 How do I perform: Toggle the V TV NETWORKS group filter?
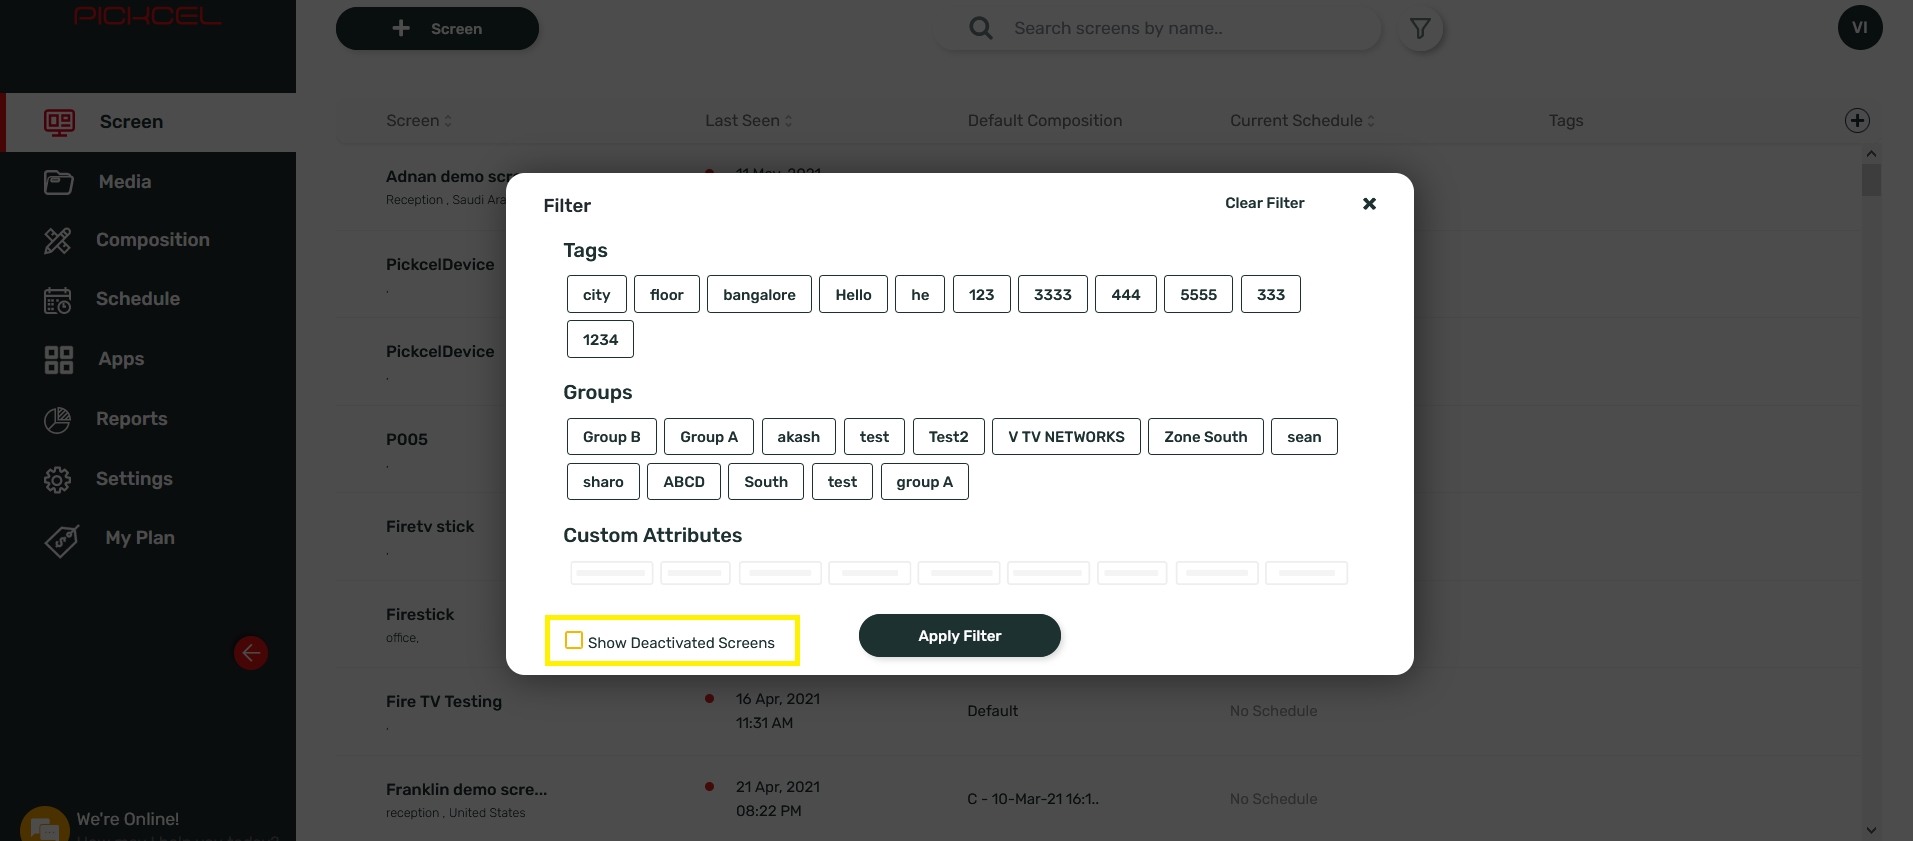point(1067,436)
